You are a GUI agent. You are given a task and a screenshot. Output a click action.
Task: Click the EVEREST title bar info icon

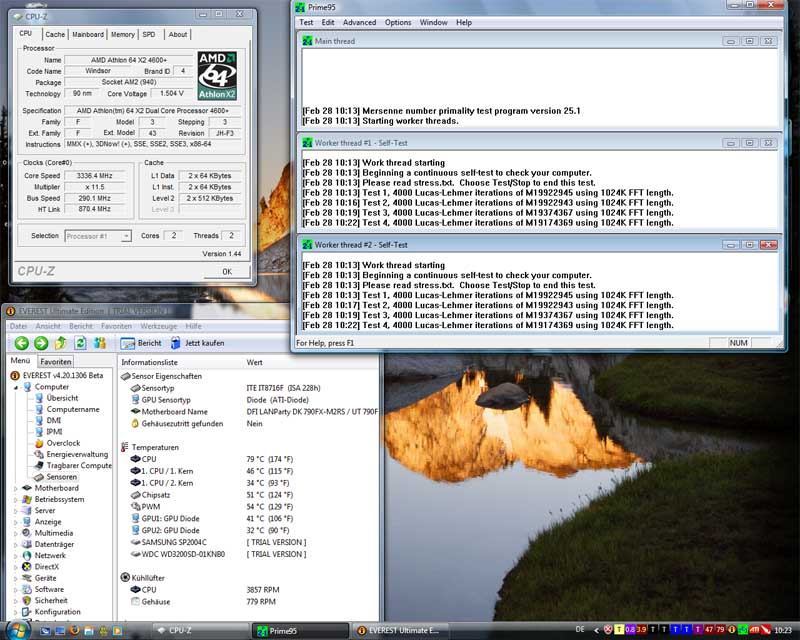click(10, 311)
